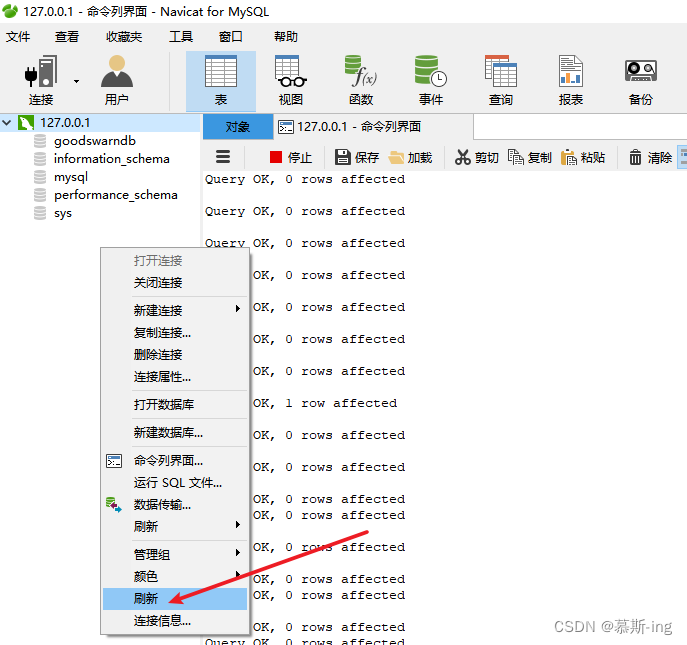Switch to the 对象 tab
This screenshot has width=687, height=645.
(238, 127)
